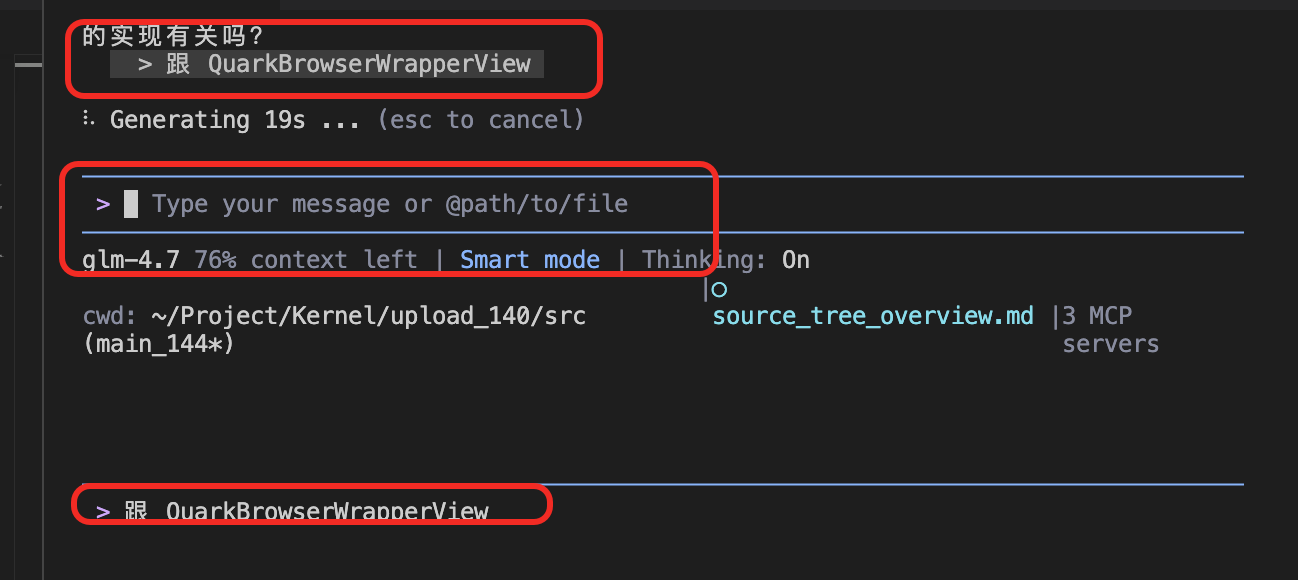
Task: Toggle the Thinking: On setting
Action: point(726,260)
